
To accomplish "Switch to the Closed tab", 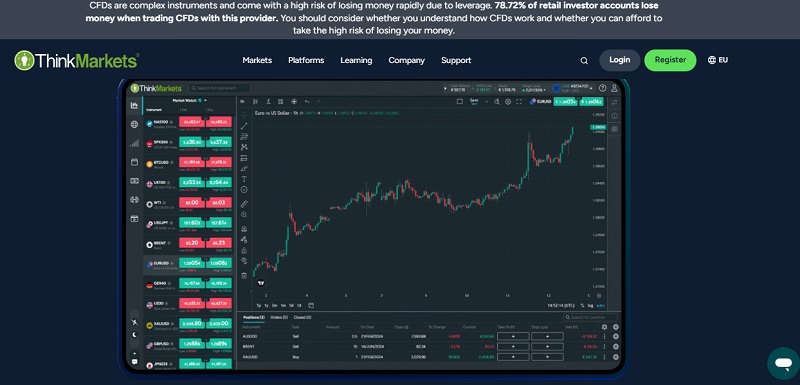I will pyautogui.click(x=303, y=317).
